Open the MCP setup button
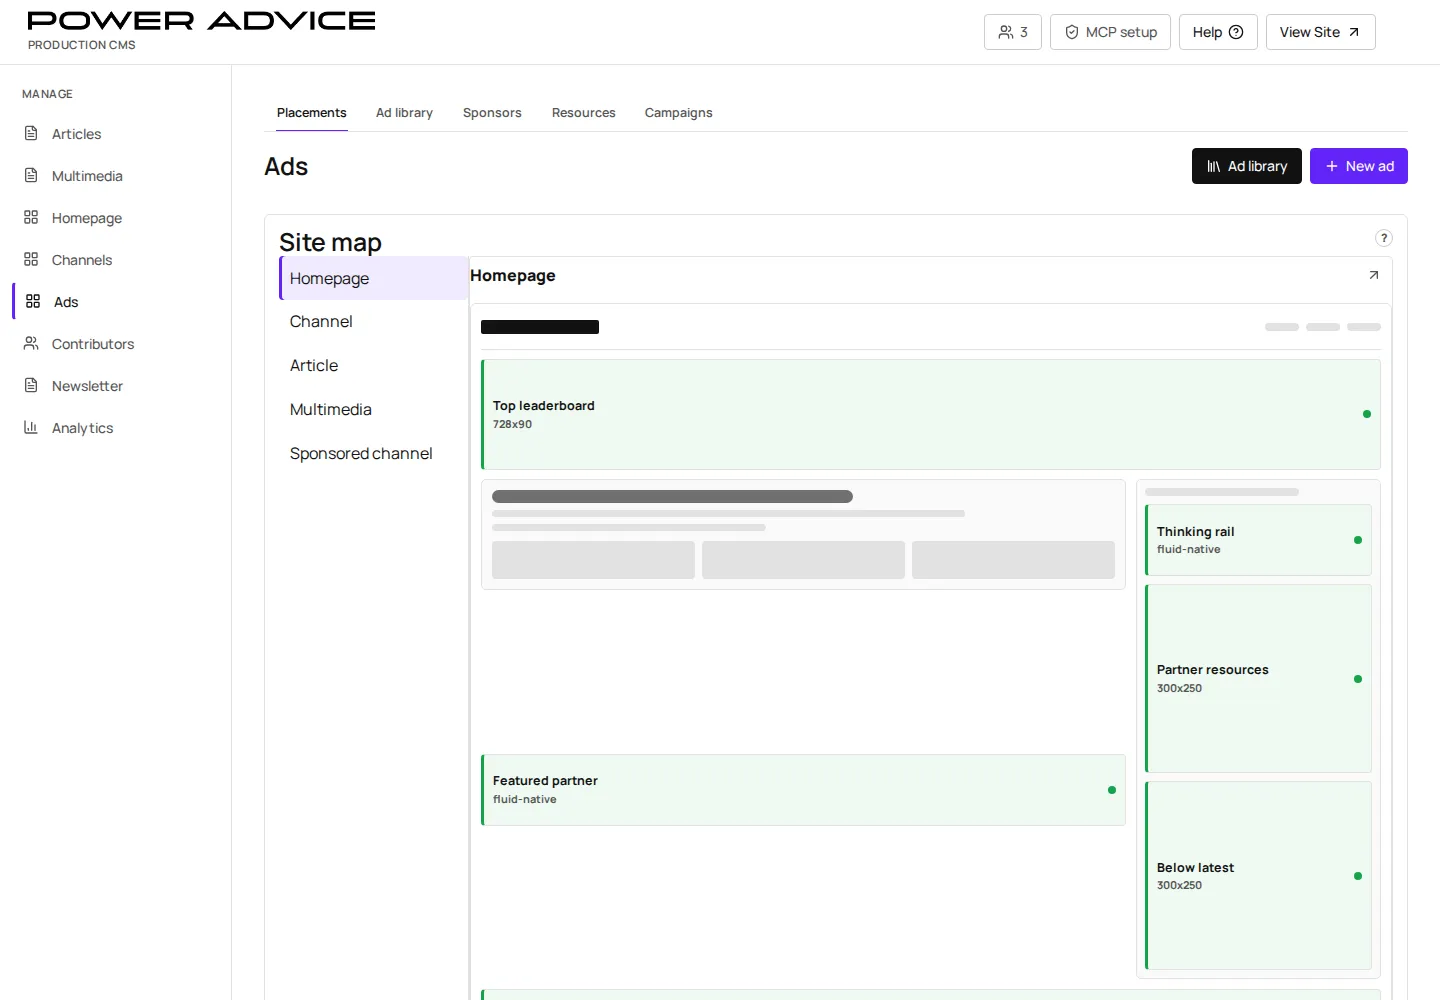The width and height of the screenshot is (1440, 1000). coord(1110,32)
